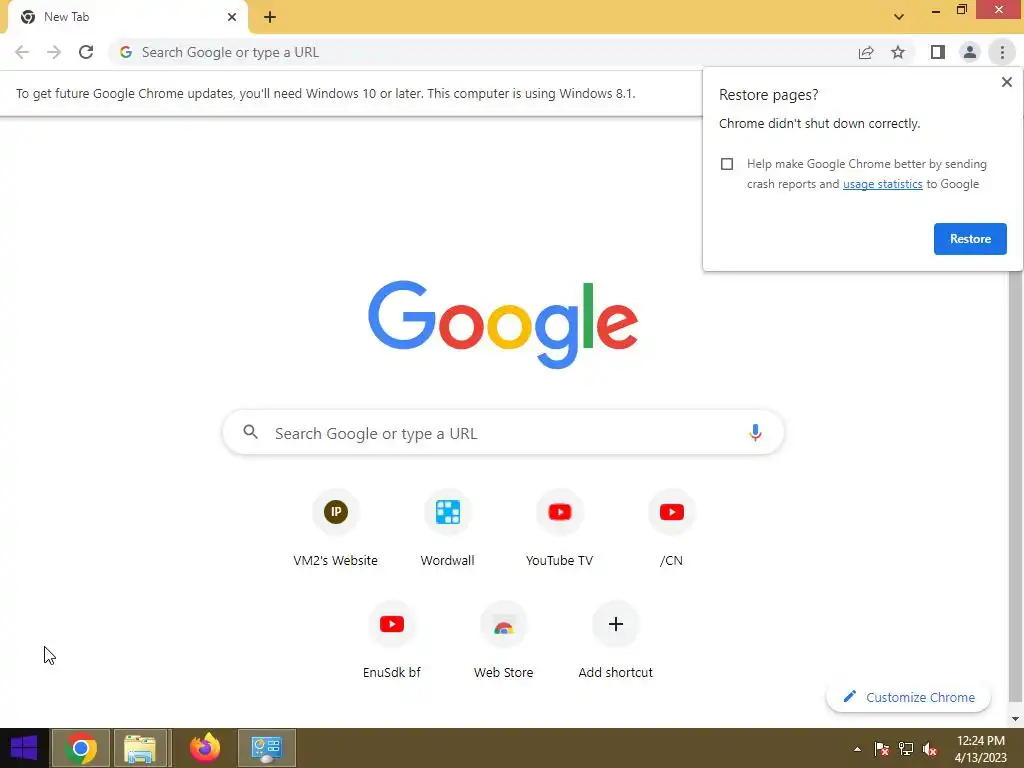
Task: Open a new tab with the plus button
Action: 270,17
